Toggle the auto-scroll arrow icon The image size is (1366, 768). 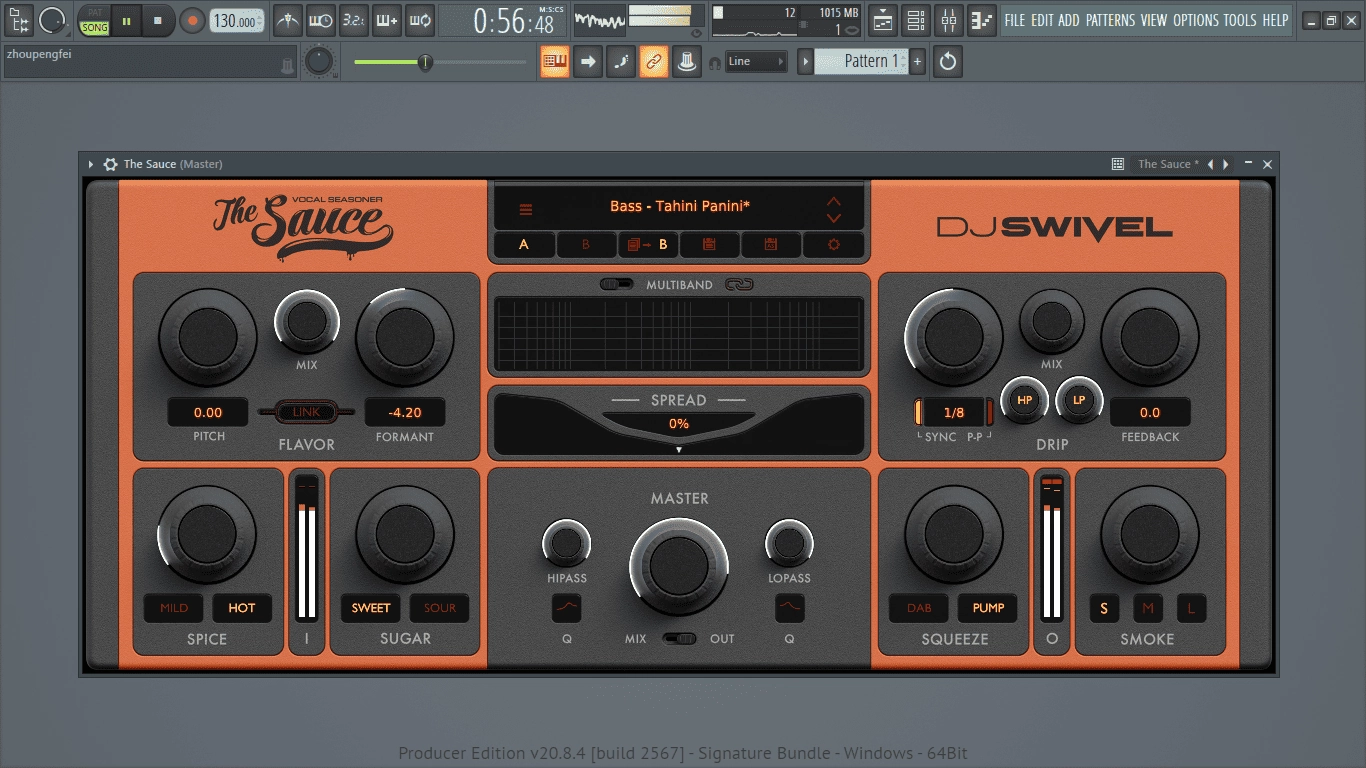point(588,62)
